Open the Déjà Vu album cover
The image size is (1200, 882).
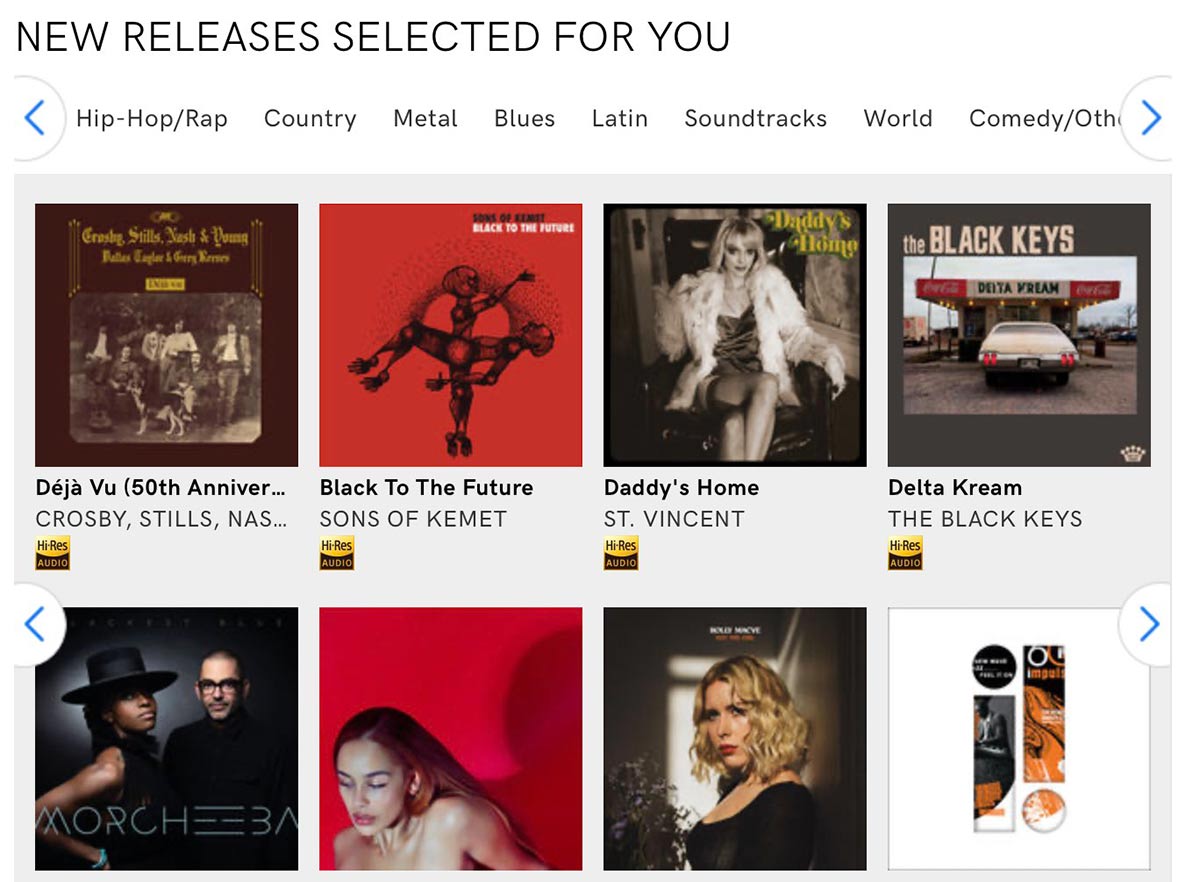tap(166, 335)
